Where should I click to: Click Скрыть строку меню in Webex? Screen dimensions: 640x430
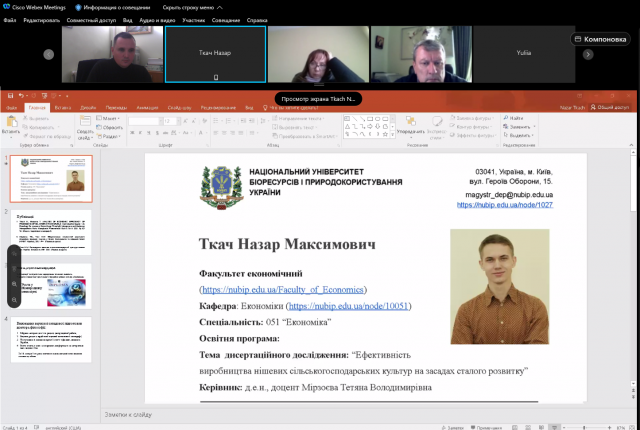click(x=192, y=7)
